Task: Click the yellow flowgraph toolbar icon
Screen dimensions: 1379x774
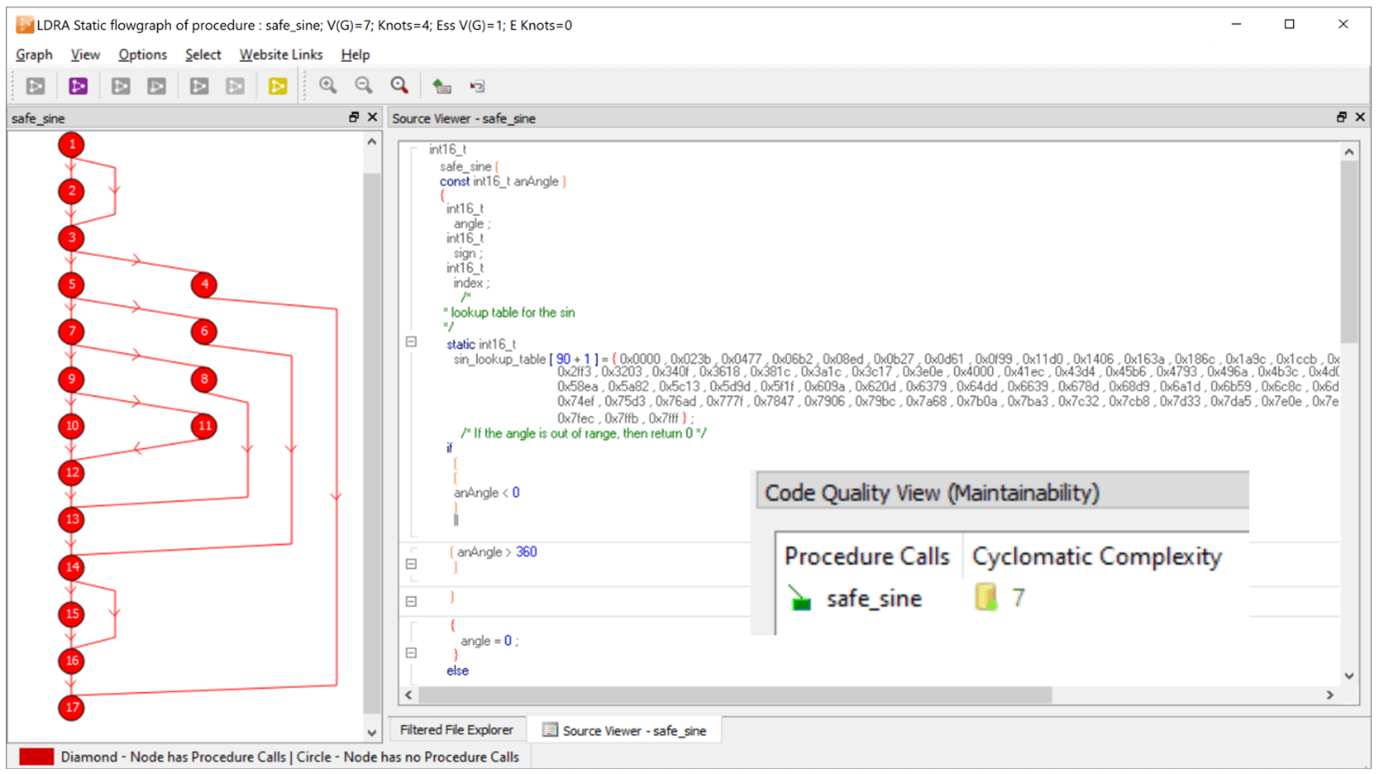Action: click(x=277, y=86)
